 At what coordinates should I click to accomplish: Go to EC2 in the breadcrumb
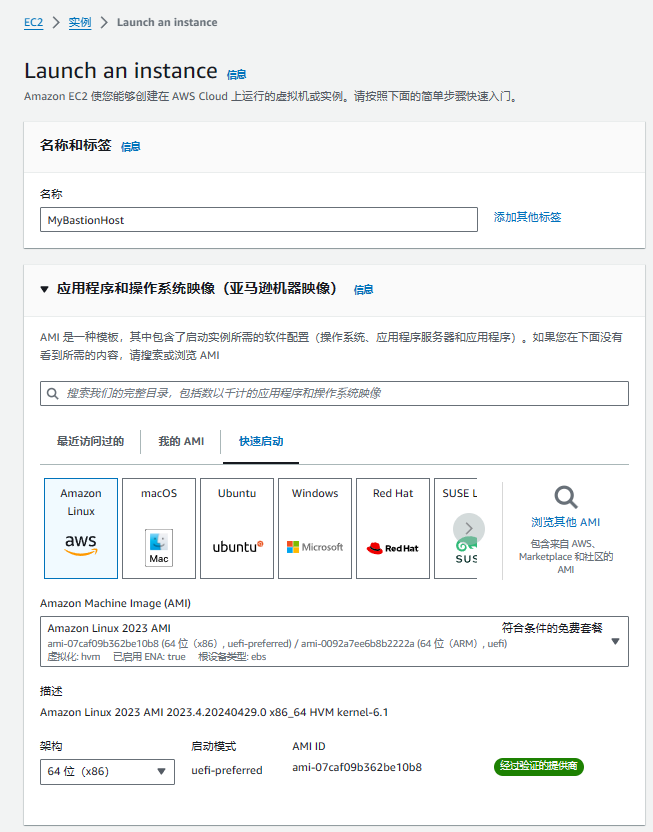(x=33, y=22)
